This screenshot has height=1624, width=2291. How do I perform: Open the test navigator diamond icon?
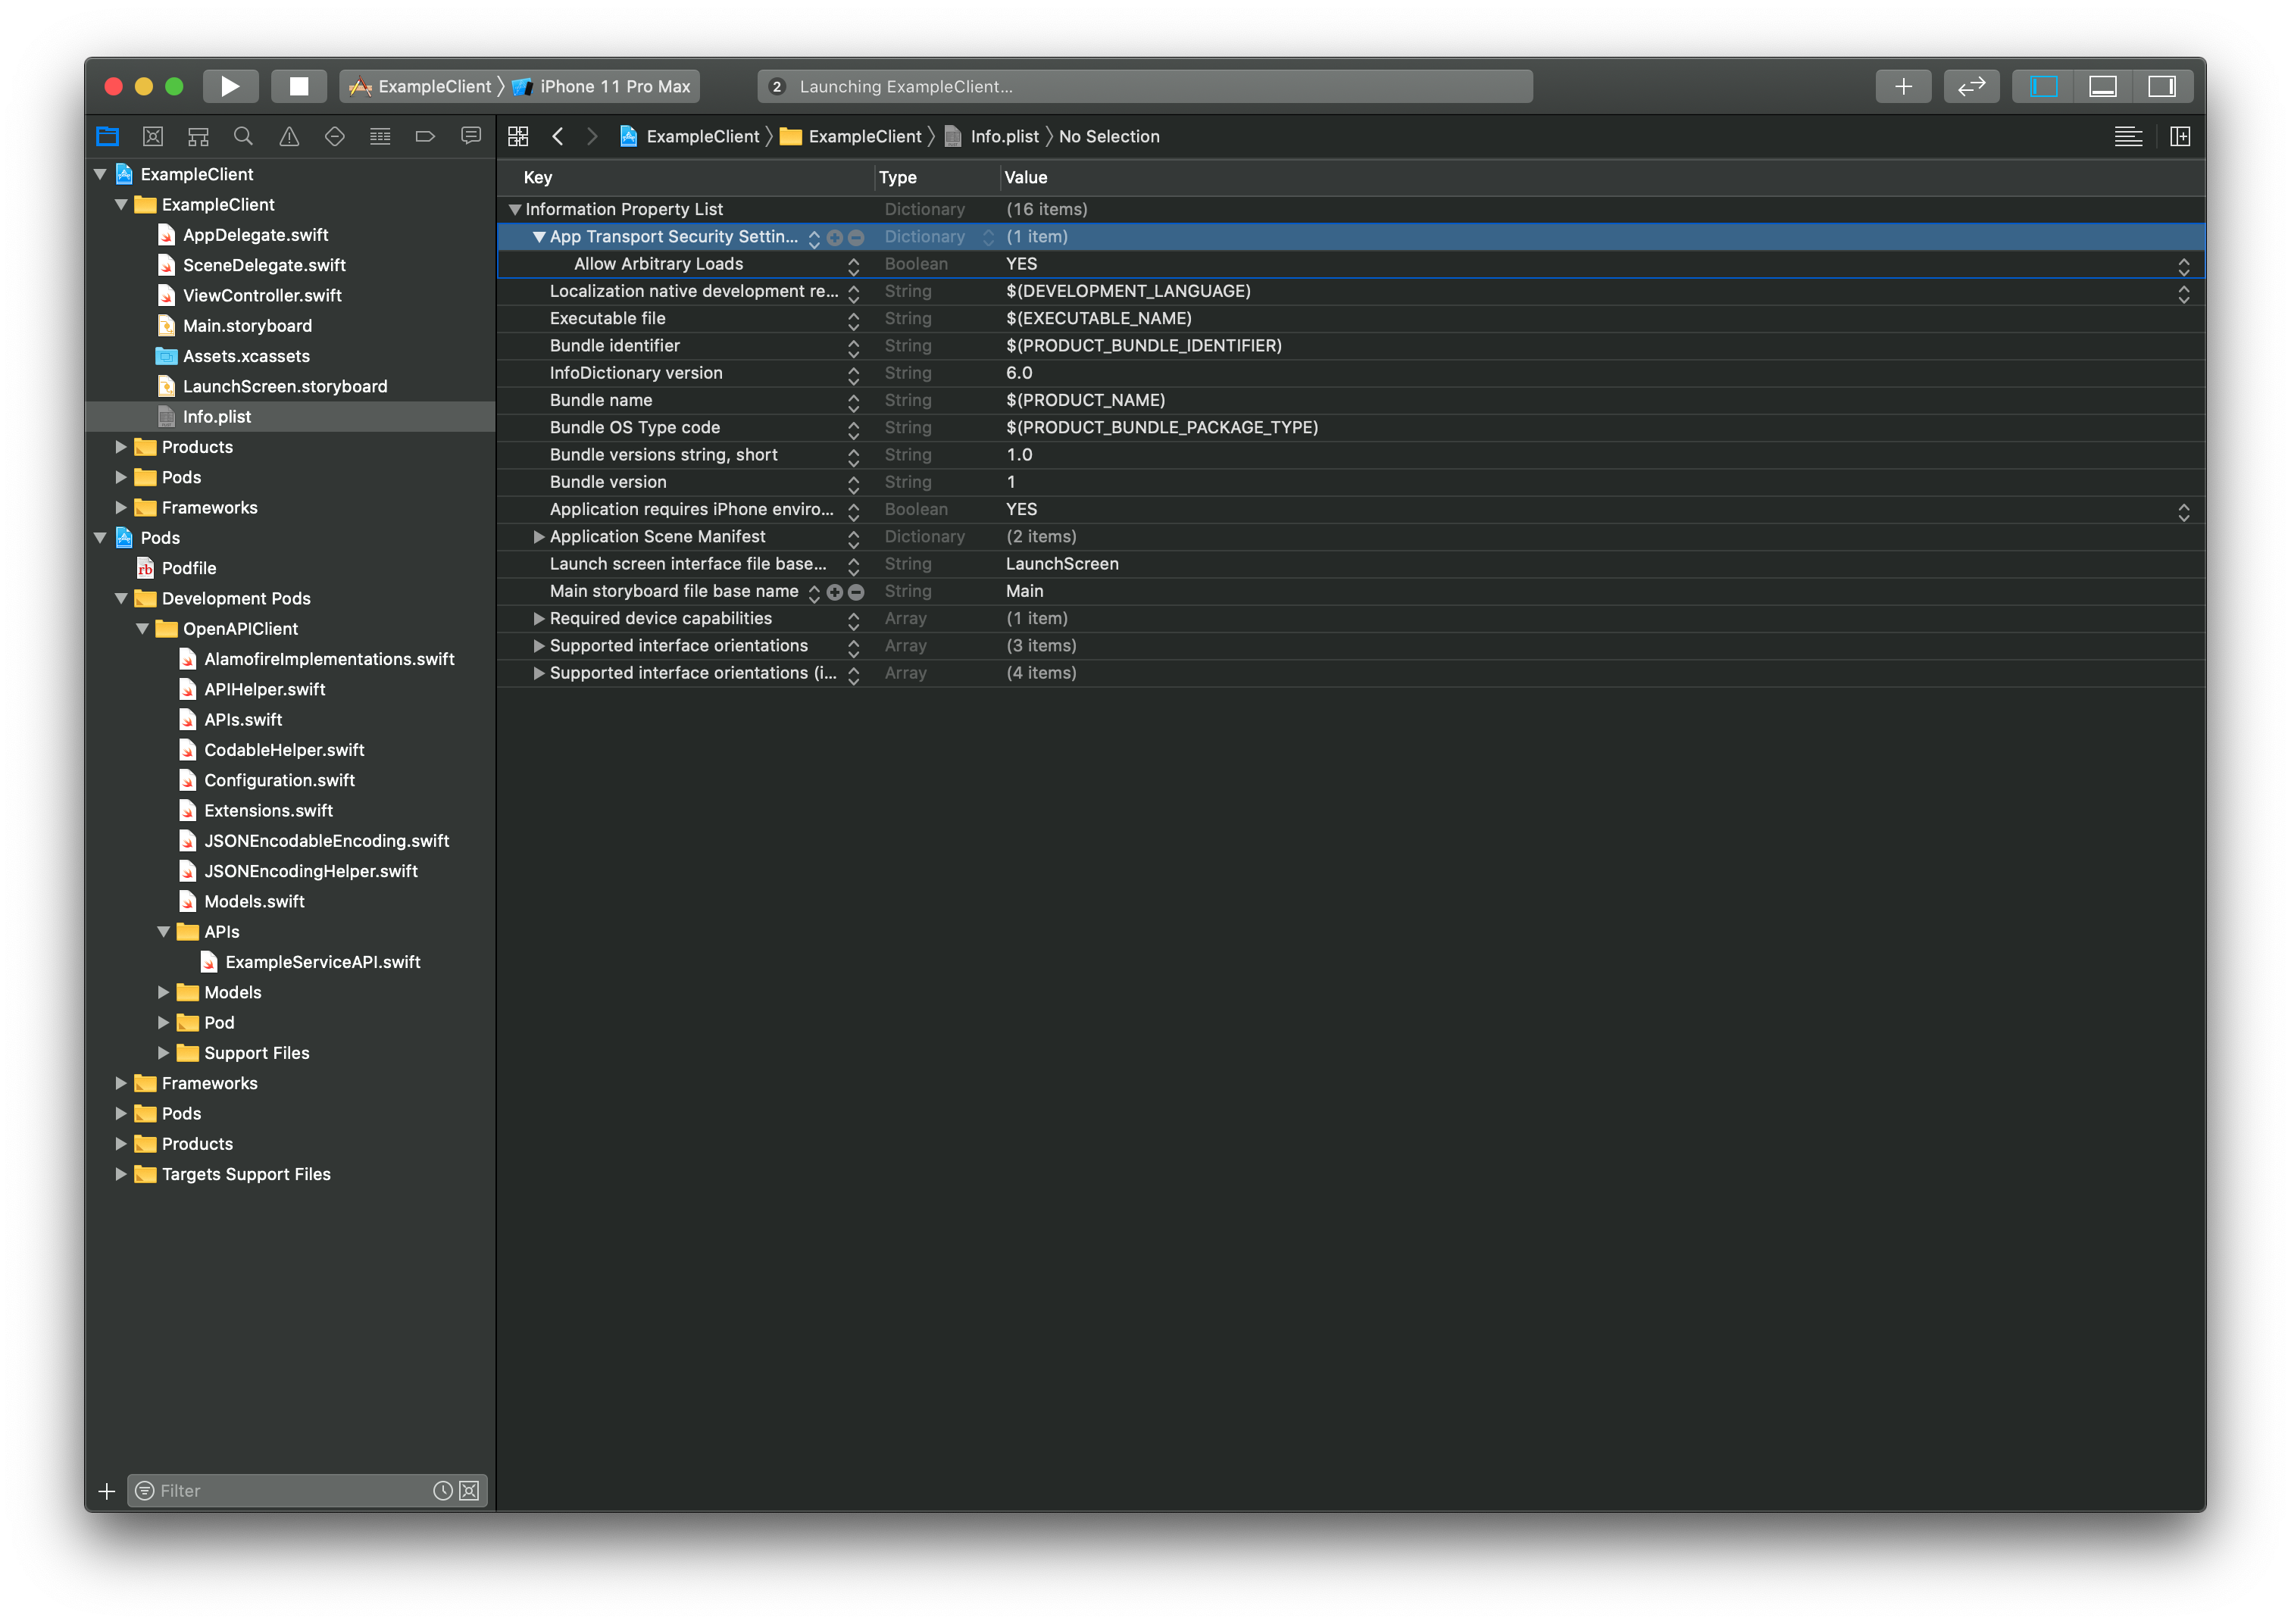(x=335, y=136)
